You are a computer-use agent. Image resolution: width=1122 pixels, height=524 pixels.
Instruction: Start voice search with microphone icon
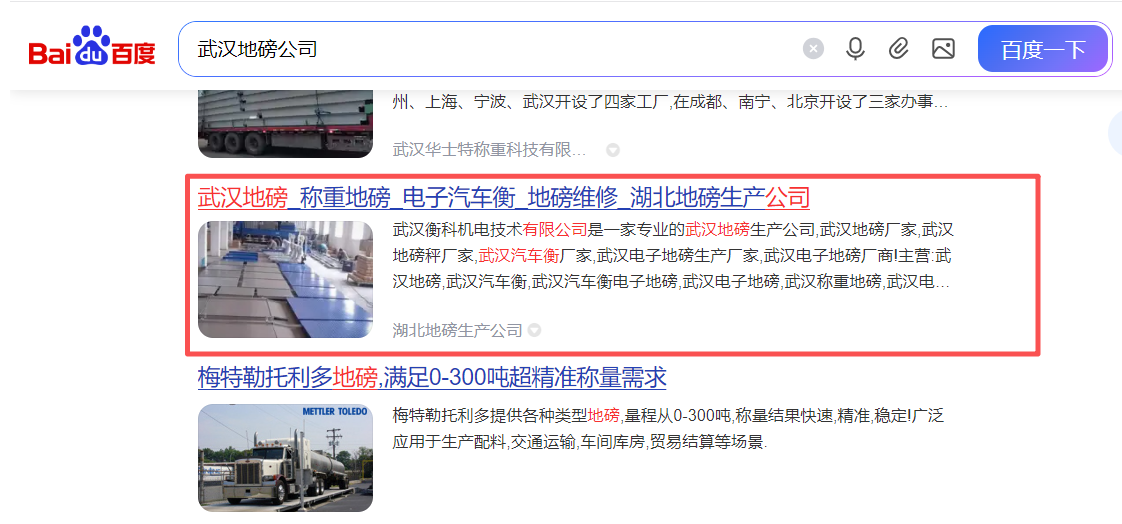pyautogui.click(x=855, y=49)
